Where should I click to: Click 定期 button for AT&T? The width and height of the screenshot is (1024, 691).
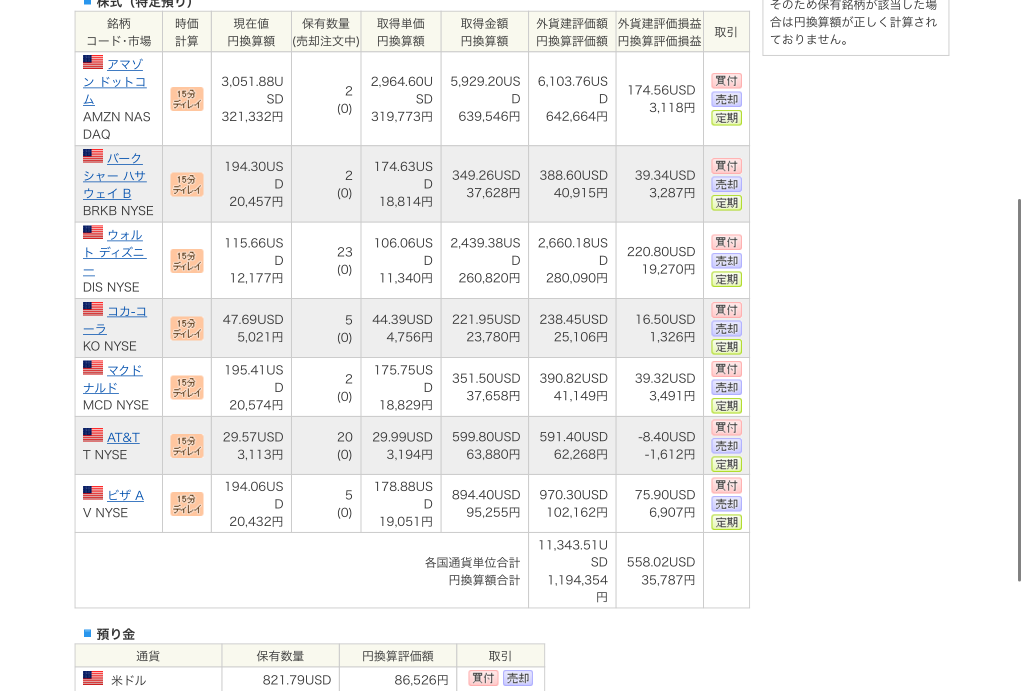pos(726,464)
